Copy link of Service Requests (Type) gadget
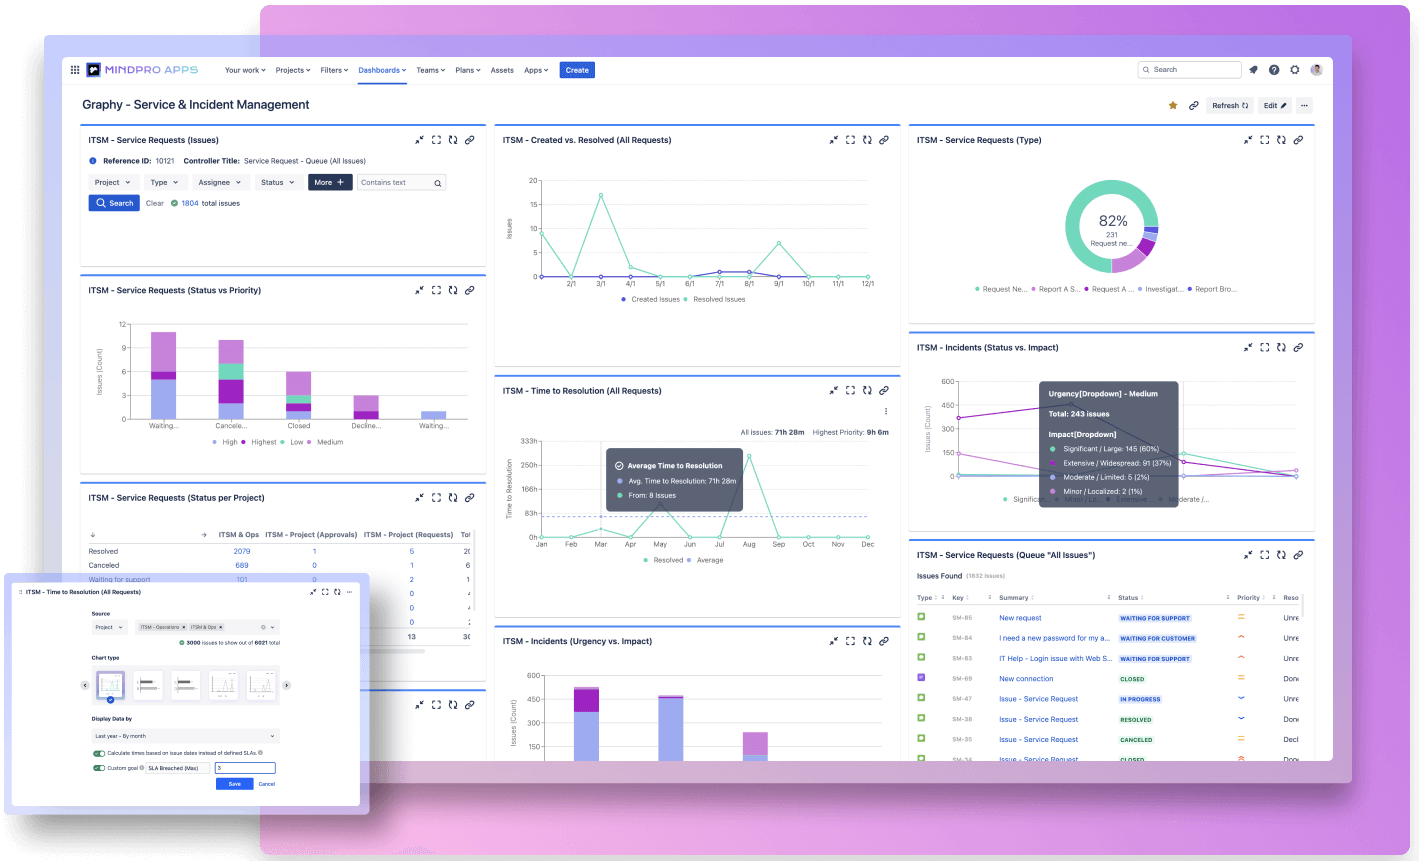The image size is (1419, 861). pos(1298,140)
